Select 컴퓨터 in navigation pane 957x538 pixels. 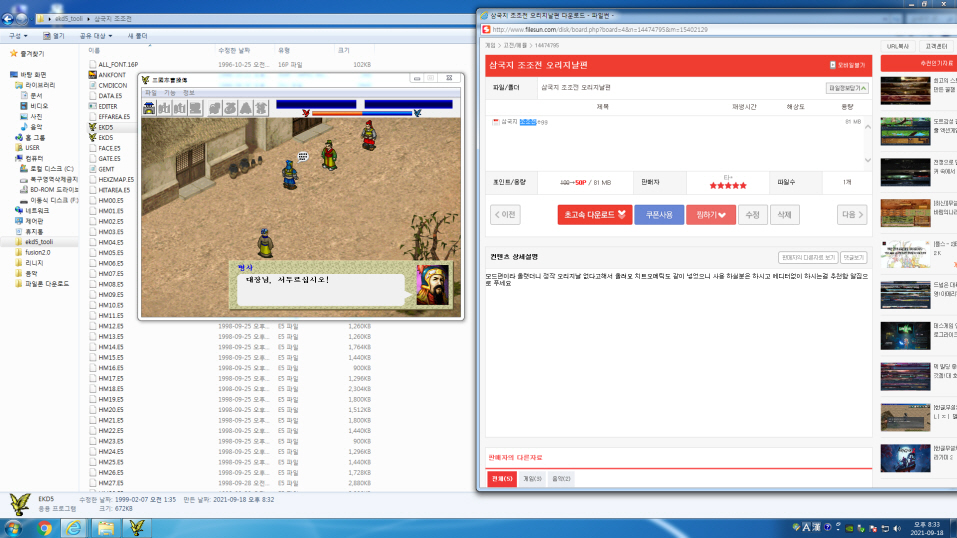click(x=29, y=158)
